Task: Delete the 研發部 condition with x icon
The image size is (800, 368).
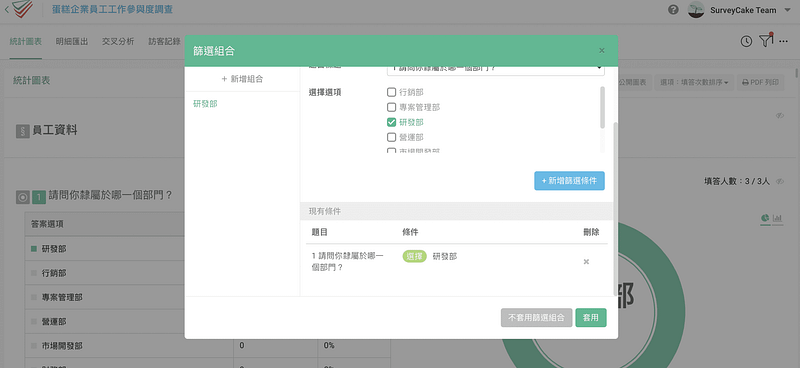Action: pyautogui.click(x=586, y=262)
